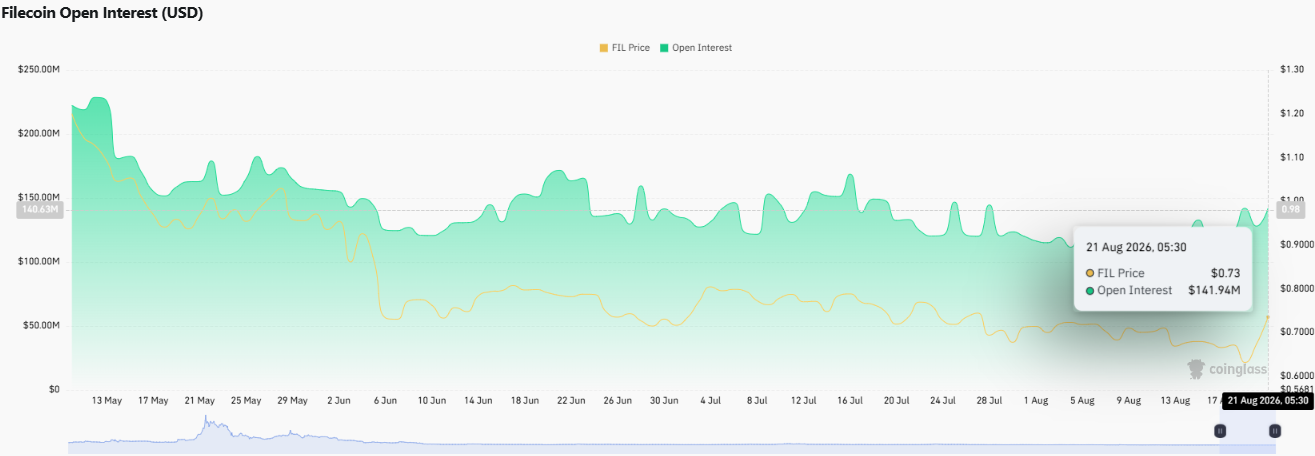Click the '2 Jun' date label
This screenshot has height=456, width=1315.
point(338,400)
